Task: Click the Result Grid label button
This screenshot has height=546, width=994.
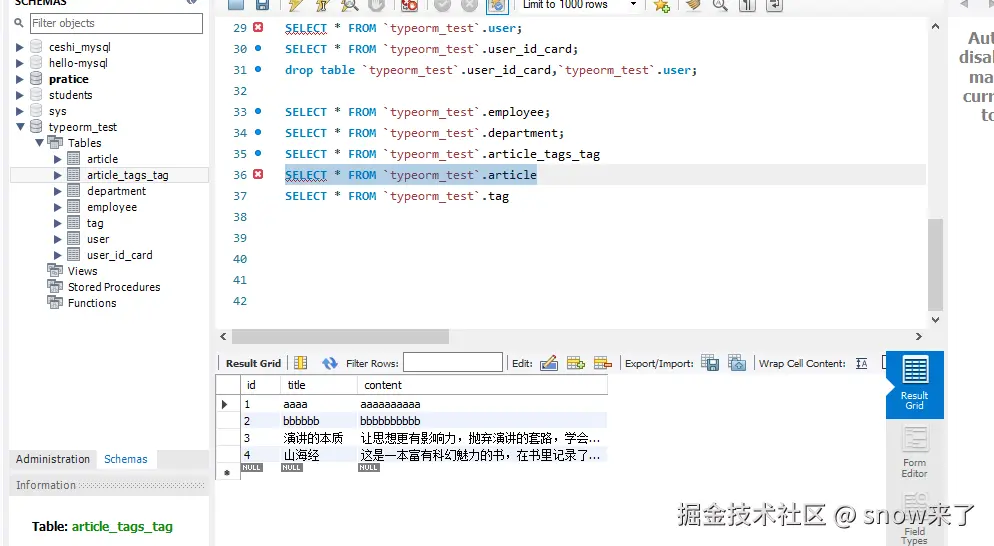Action: click(x=253, y=363)
